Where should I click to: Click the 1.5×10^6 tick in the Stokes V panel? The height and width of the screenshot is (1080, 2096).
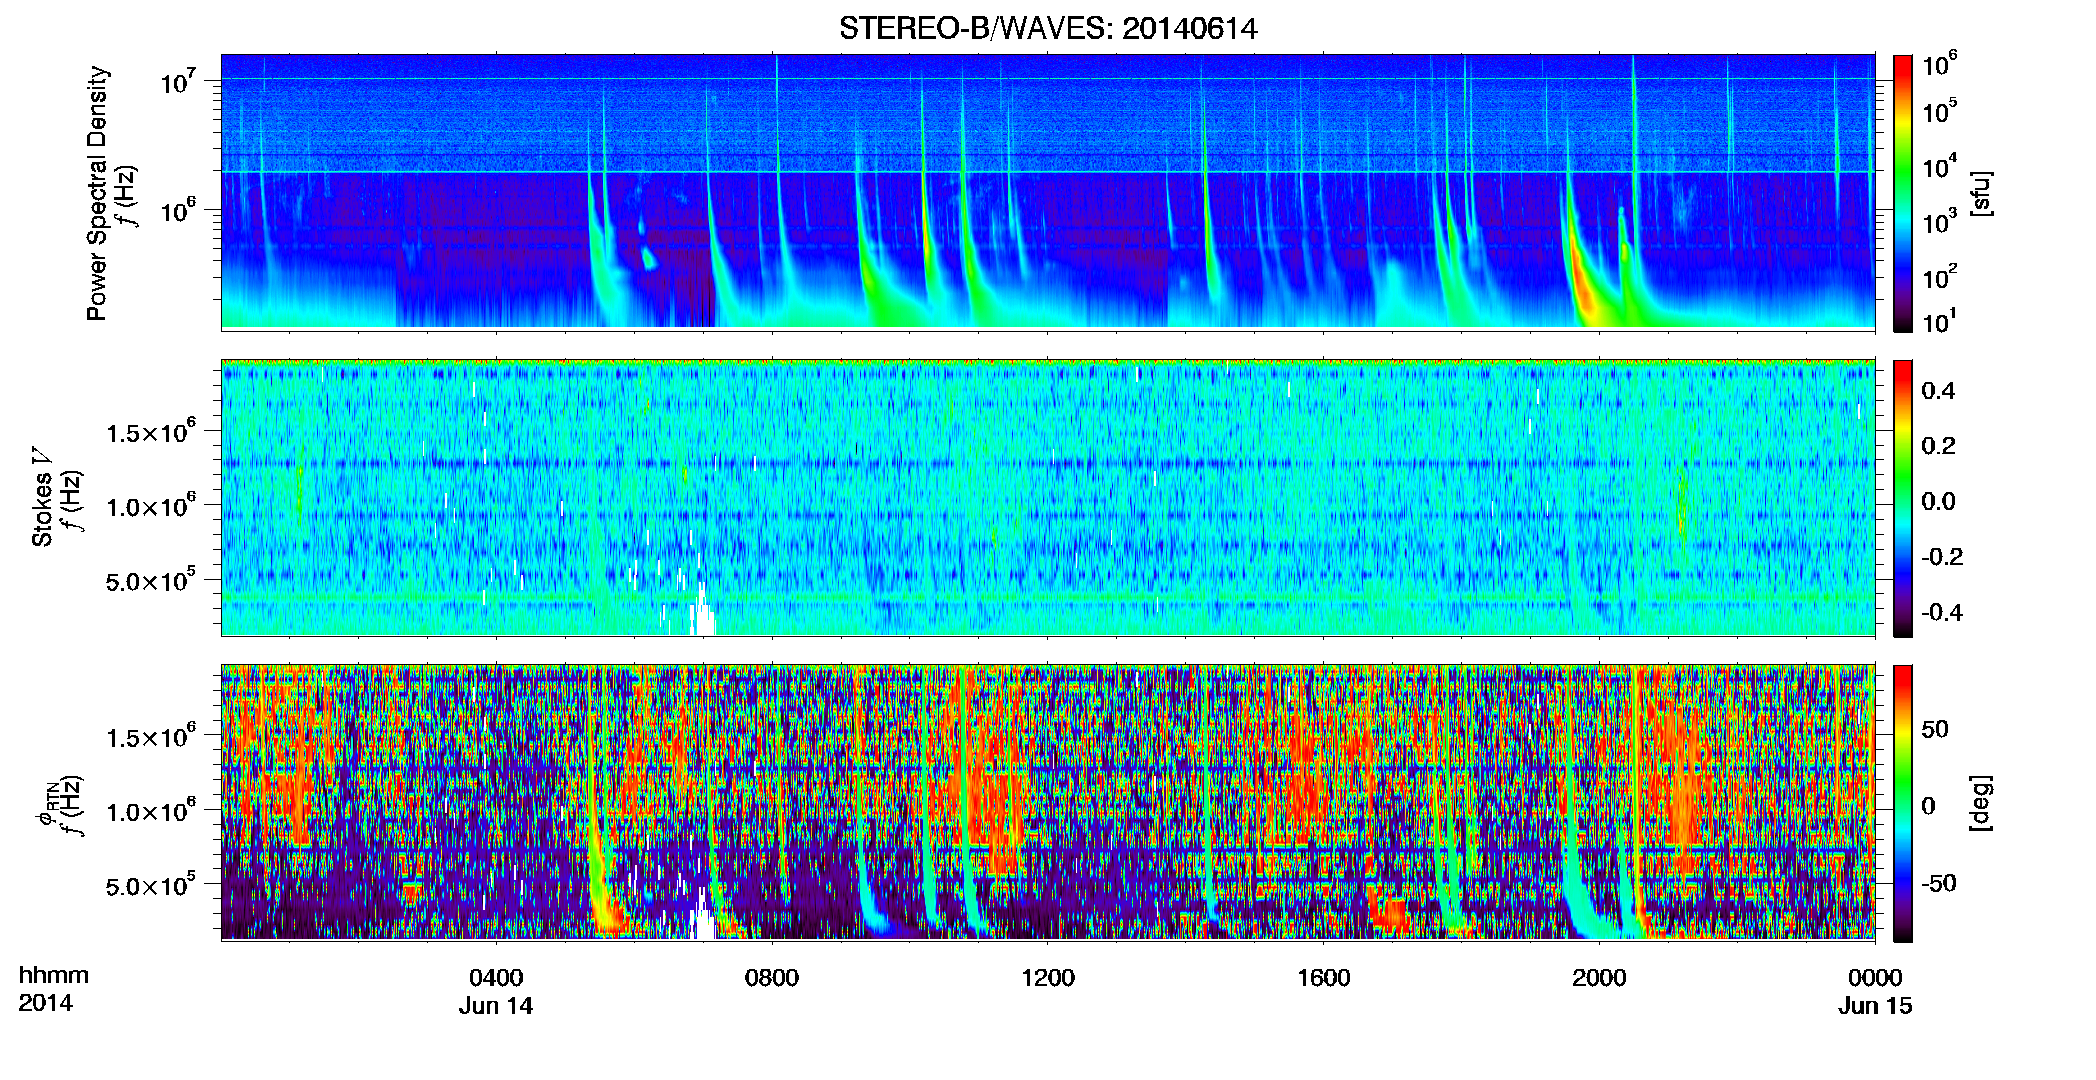click(x=150, y=432)
